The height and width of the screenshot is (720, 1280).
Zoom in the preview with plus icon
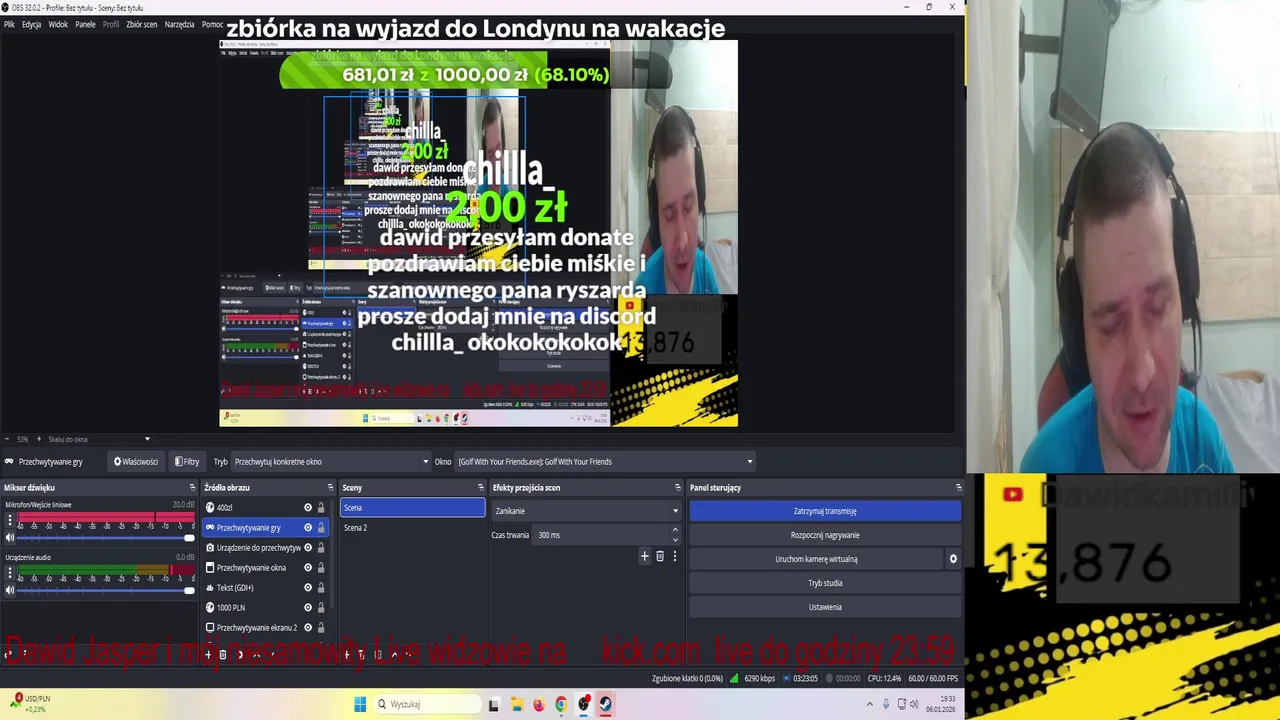[37, 439]
